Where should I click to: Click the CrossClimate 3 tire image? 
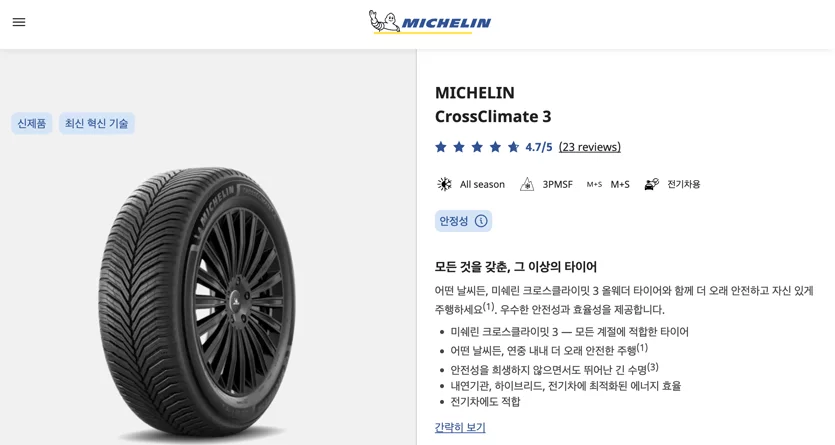pos(197,303)
